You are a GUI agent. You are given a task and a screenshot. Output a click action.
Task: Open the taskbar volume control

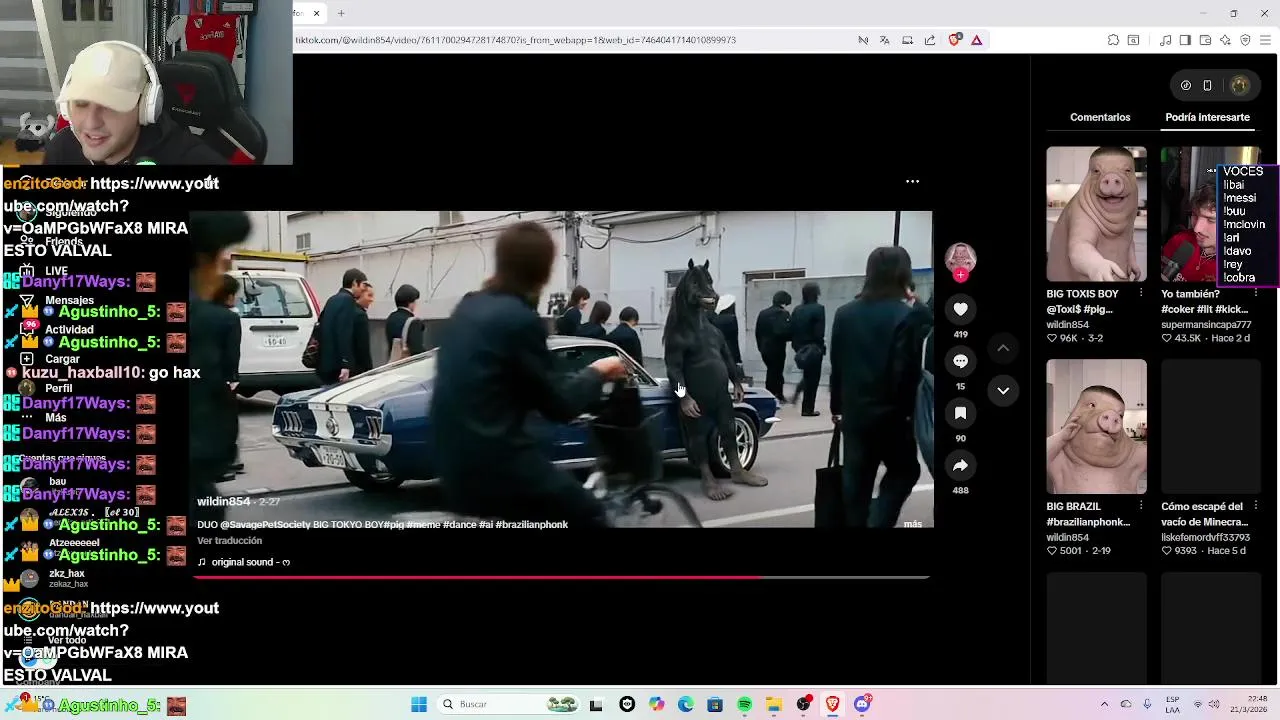click(1215, 704)
